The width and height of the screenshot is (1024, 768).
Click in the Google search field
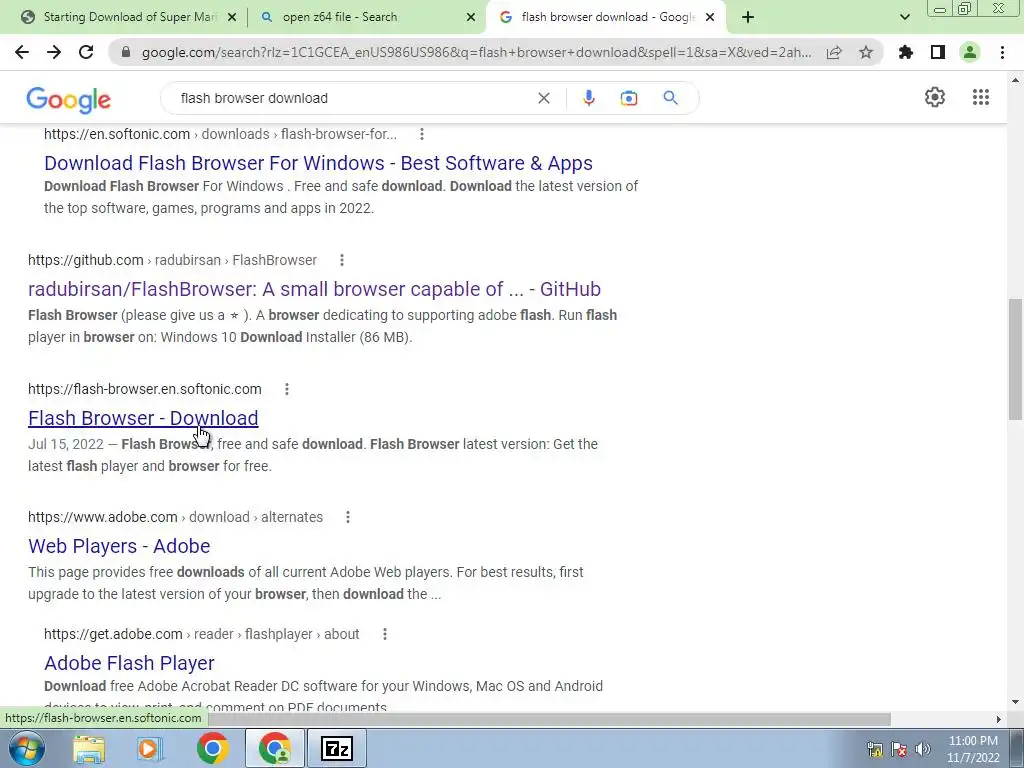point(353,98)
